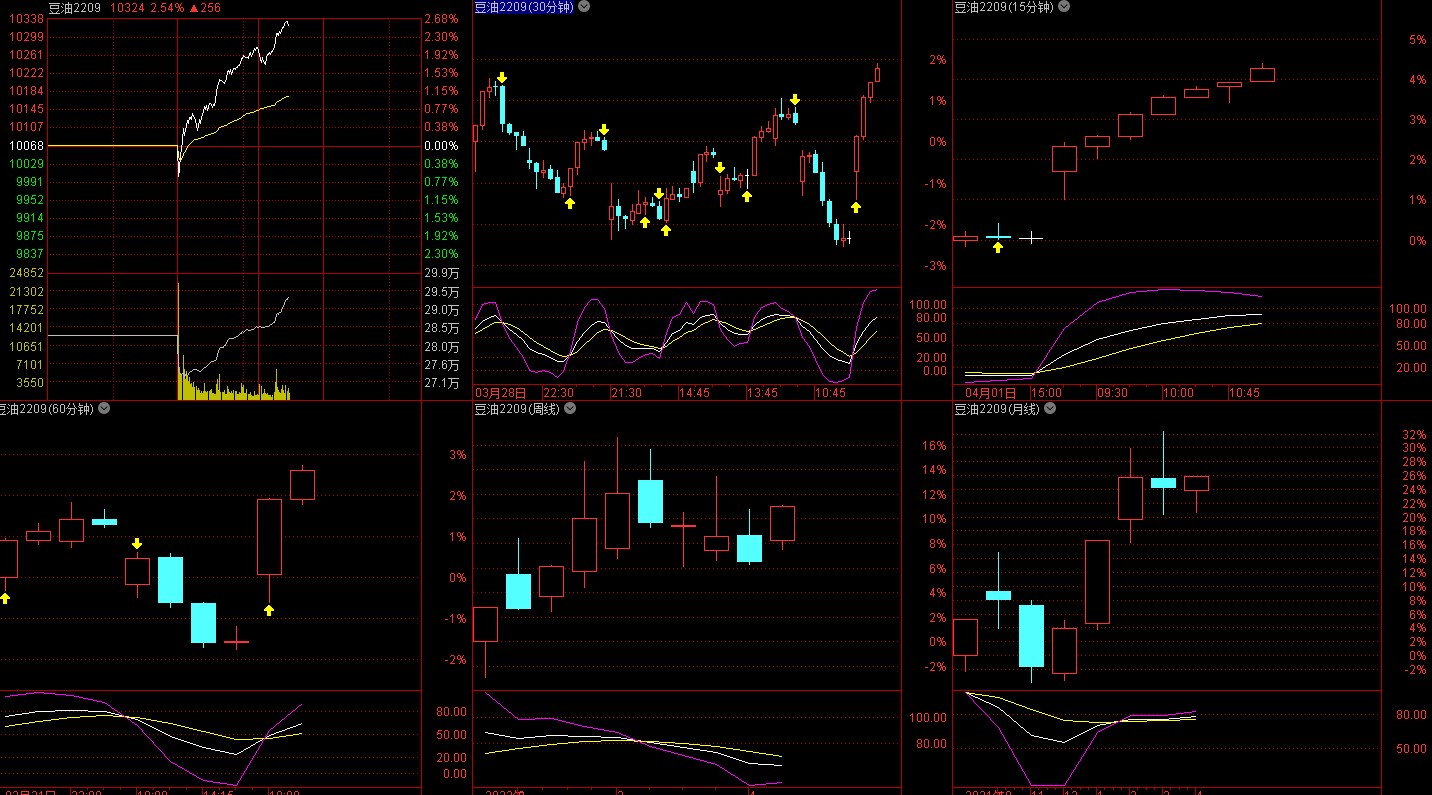This screenshot has width=1432, height=795.
Task: Click price axis label 10222
Action: [x=26, y=73]
